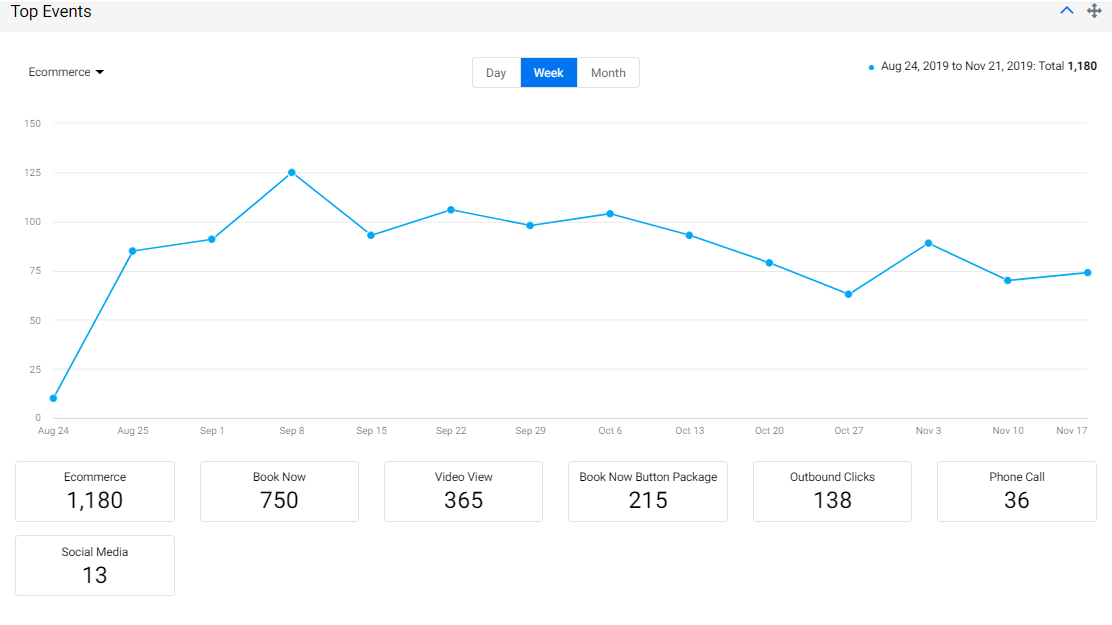The image size is (1112, 625).
Task: Select the Week view tab
Action: point(549,73)
